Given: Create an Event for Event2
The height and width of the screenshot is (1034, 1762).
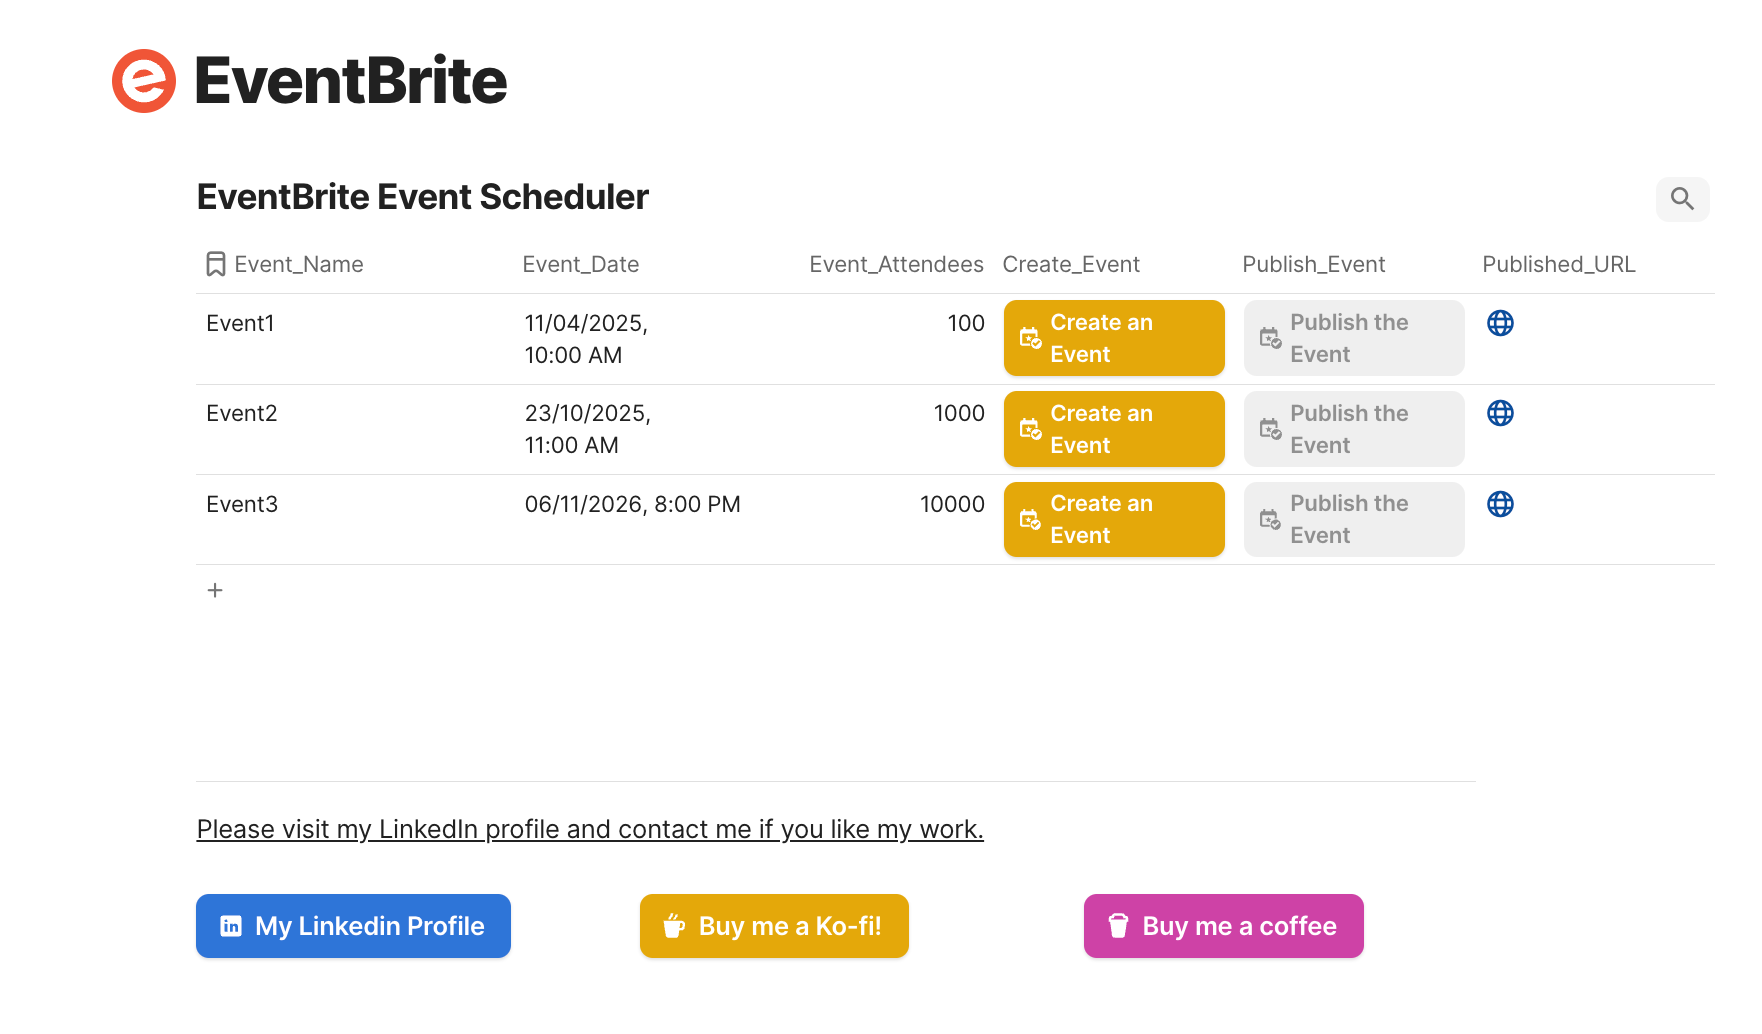Looking at the screenshot, I should point(1113,429).
